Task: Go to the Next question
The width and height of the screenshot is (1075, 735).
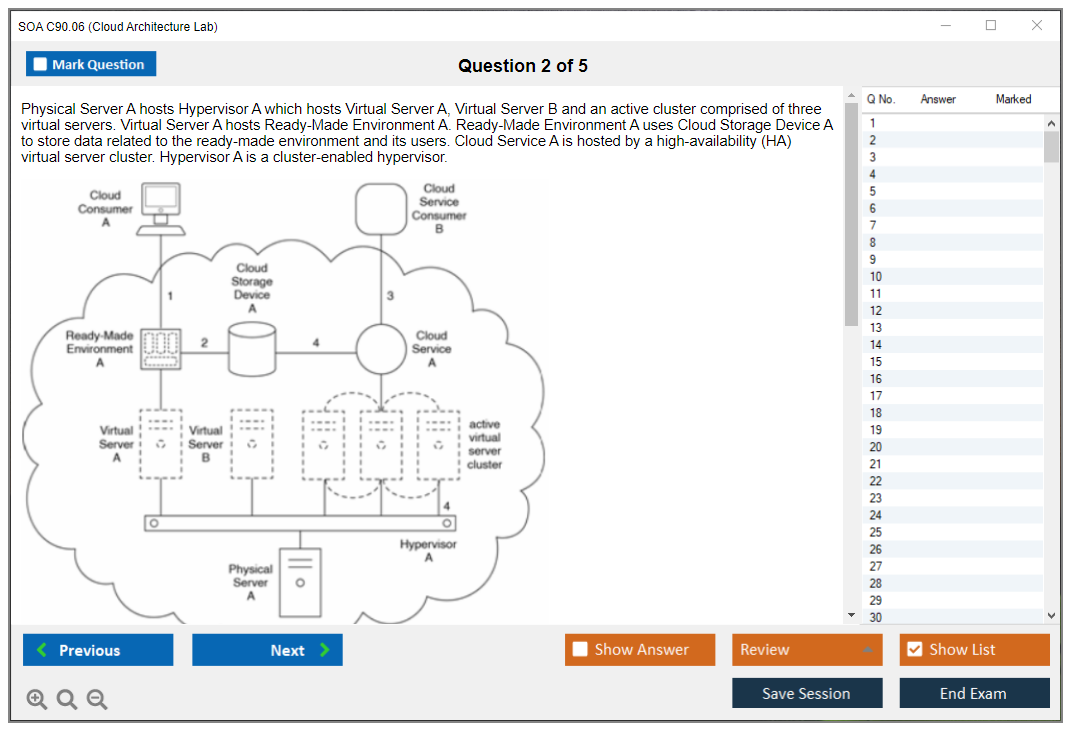Action: tap(267, 650)
